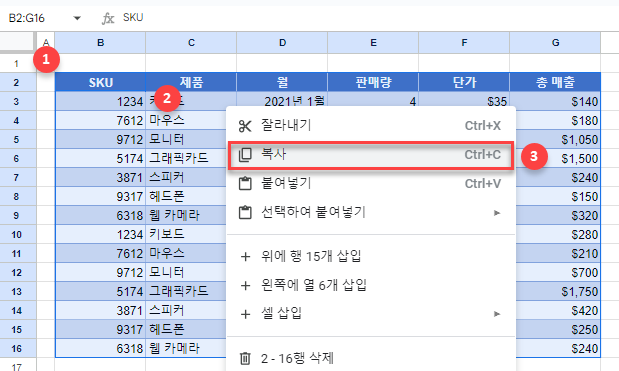Select row 9 header
This screenshot has height=371, width=619.
click(x=17, y=215)
